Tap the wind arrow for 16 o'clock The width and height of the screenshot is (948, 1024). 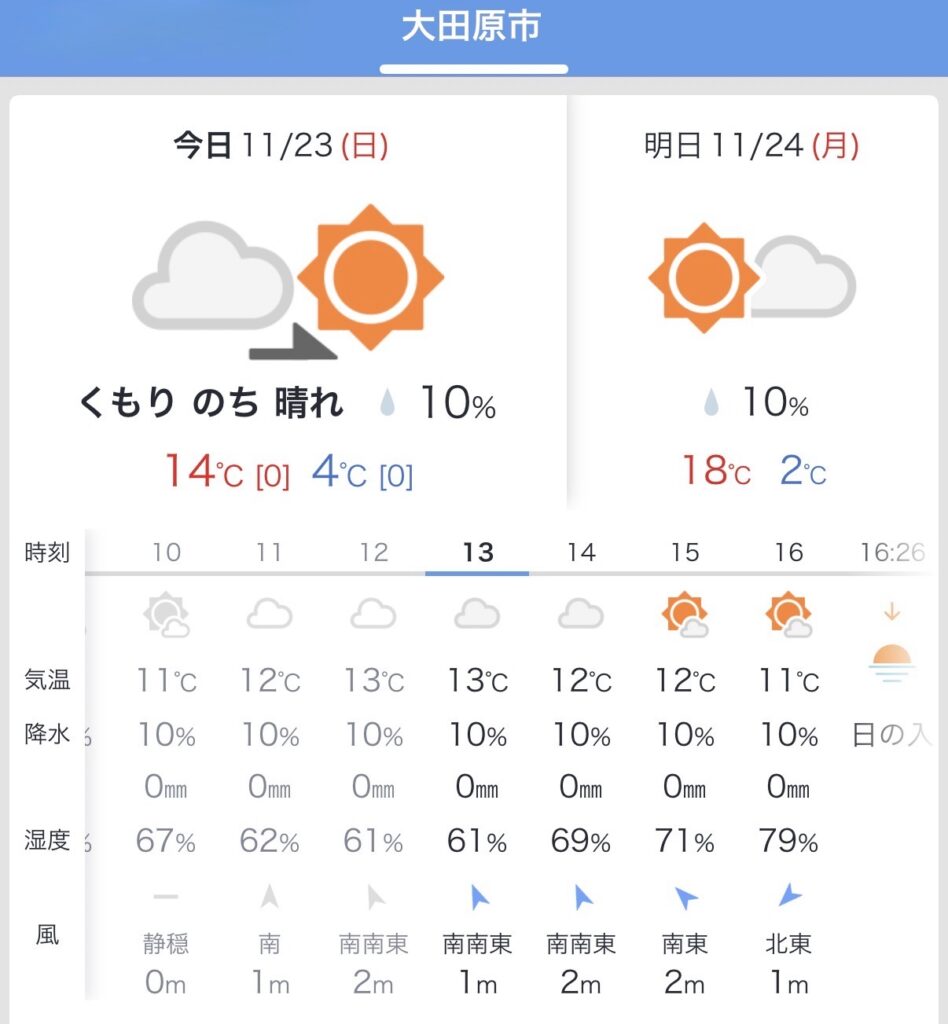coord(789,897)
